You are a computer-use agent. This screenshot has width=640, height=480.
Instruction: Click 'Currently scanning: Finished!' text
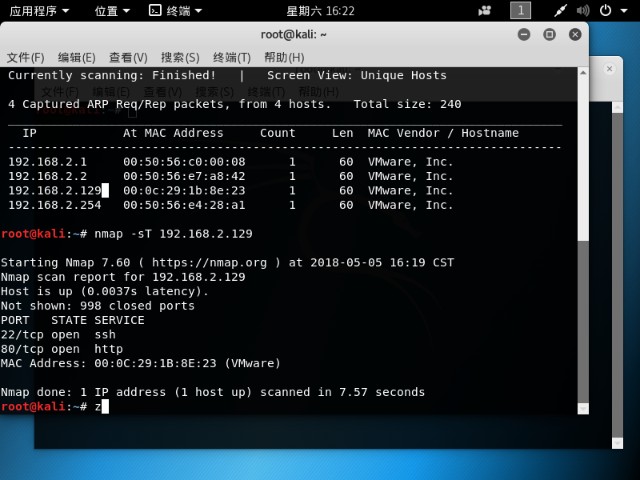click(x=112, y=76)
